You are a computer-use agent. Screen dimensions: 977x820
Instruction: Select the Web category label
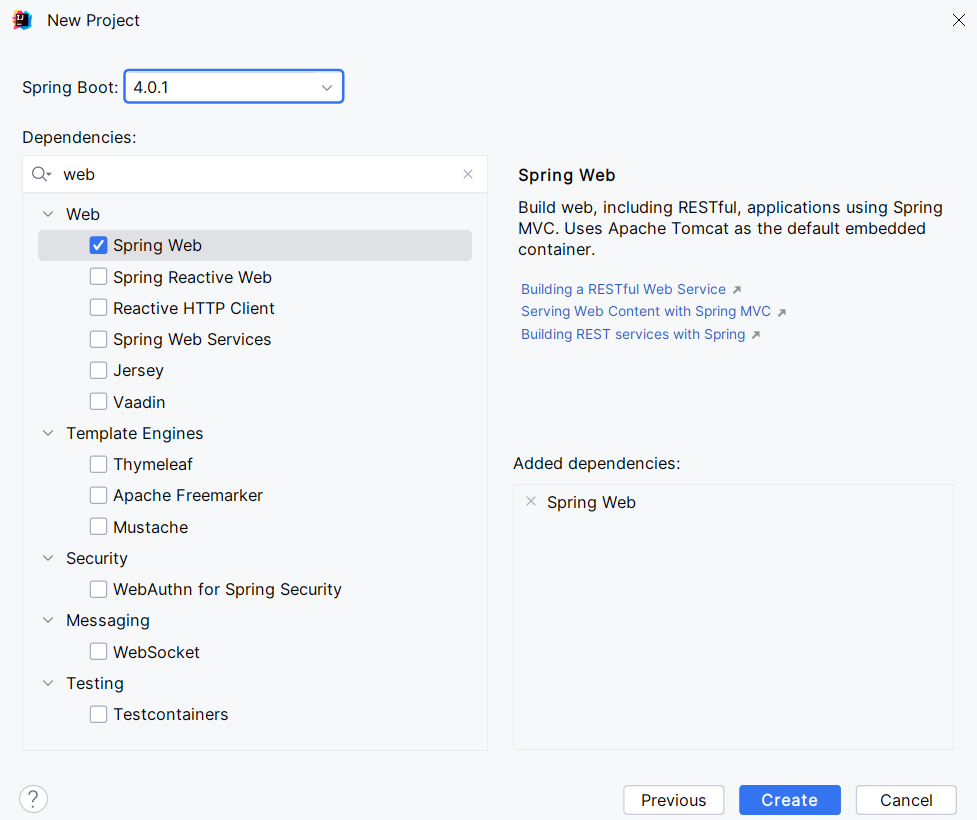(x=83, y=214)
